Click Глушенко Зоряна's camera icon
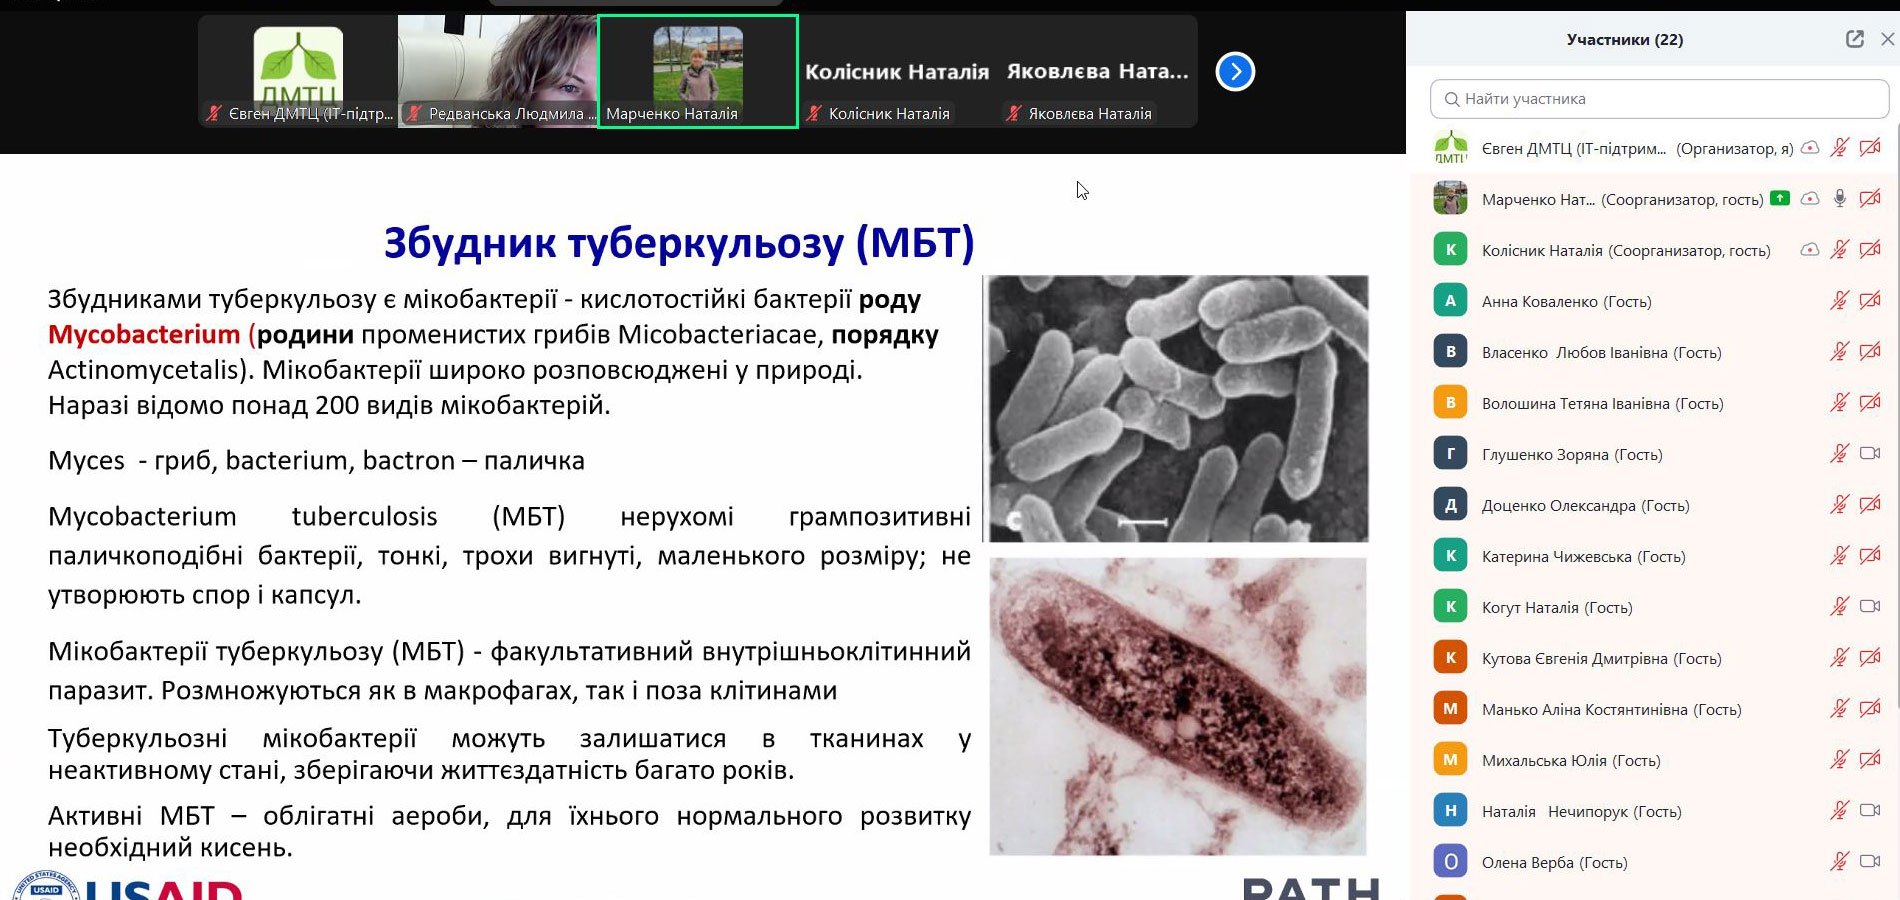 coord(1869,453)
